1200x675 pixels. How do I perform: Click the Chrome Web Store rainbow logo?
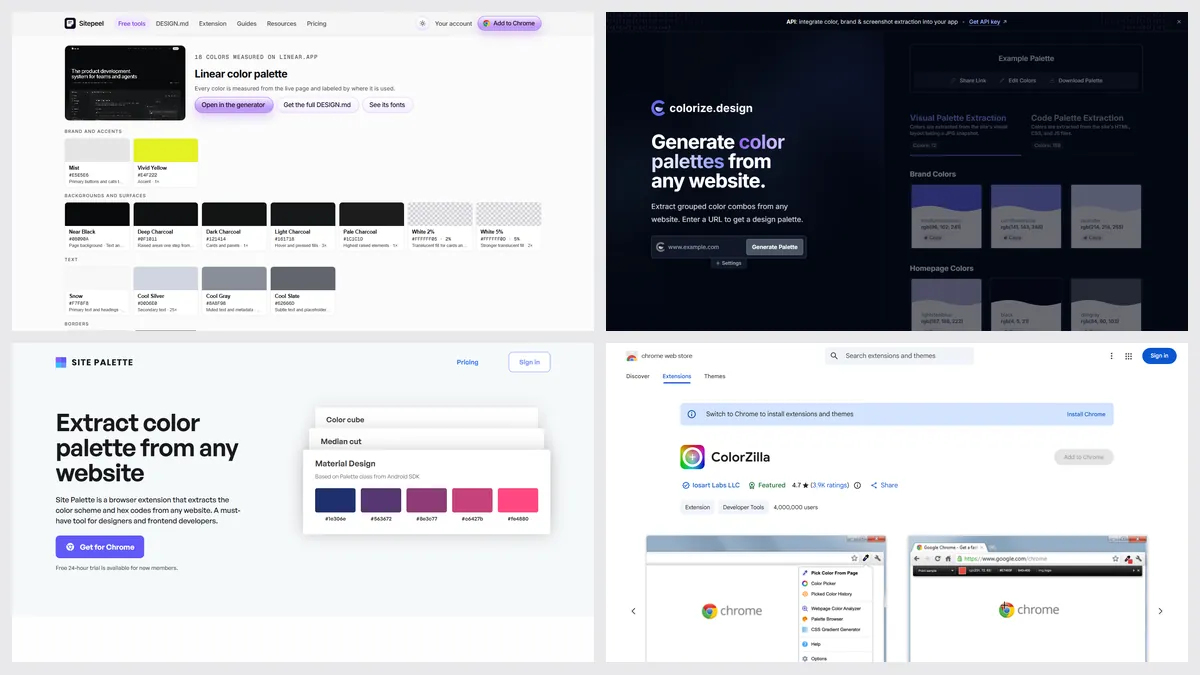tap(632, 356)
